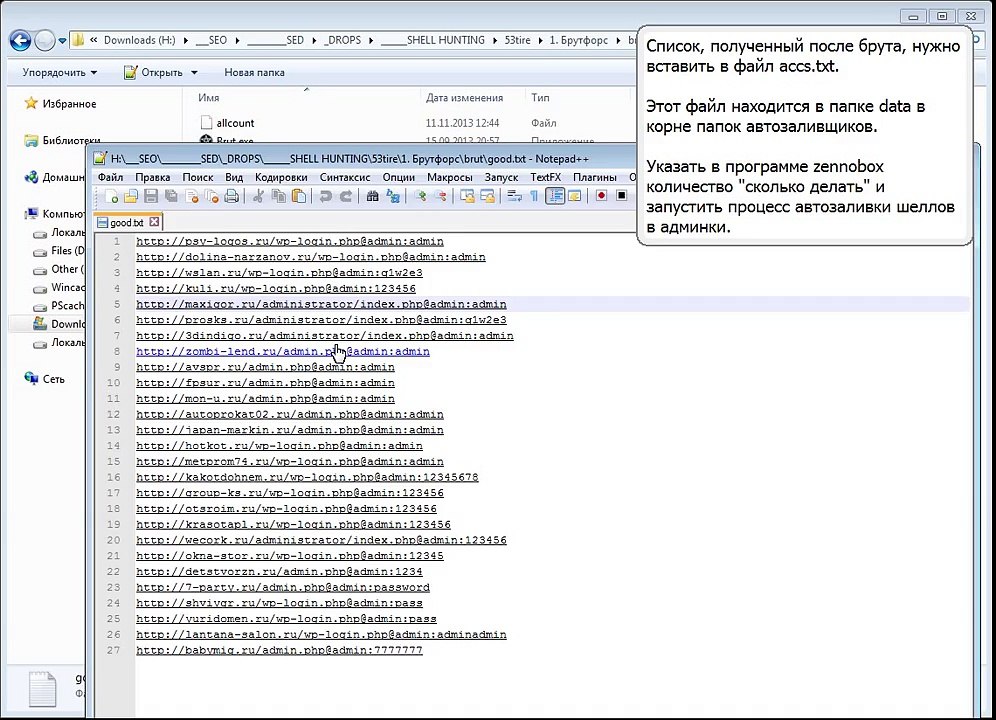
Task: Redo the edit via toolbar
Action: (346, 196)
